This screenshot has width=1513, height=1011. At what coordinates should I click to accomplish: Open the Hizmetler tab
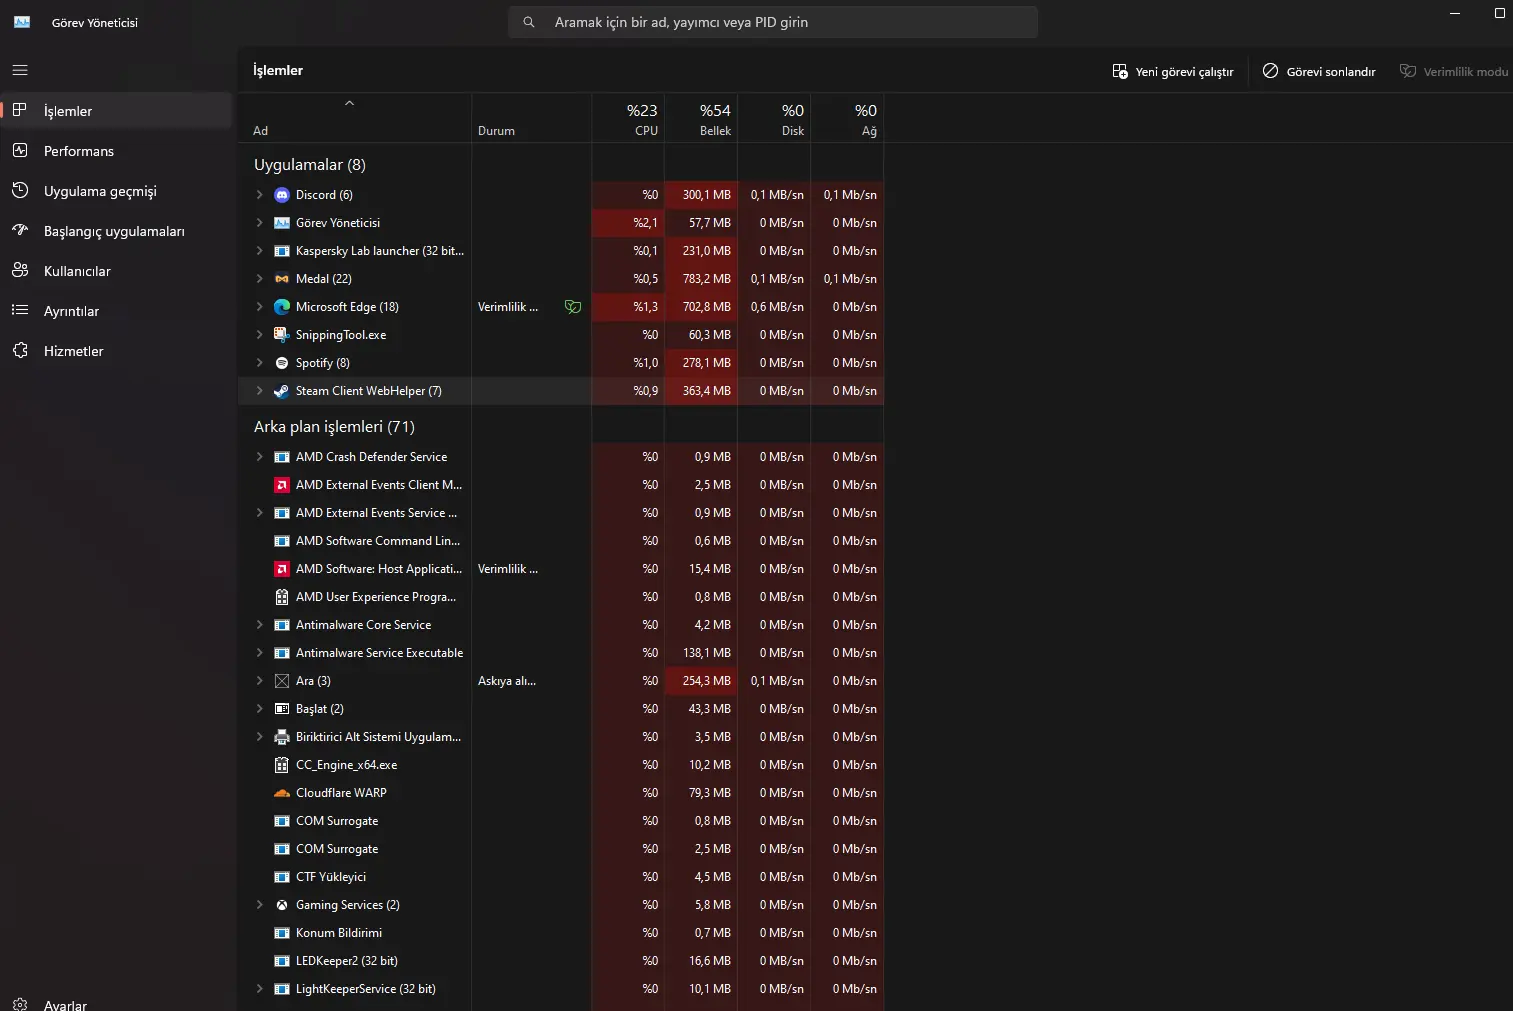click(x=116, y=351)
